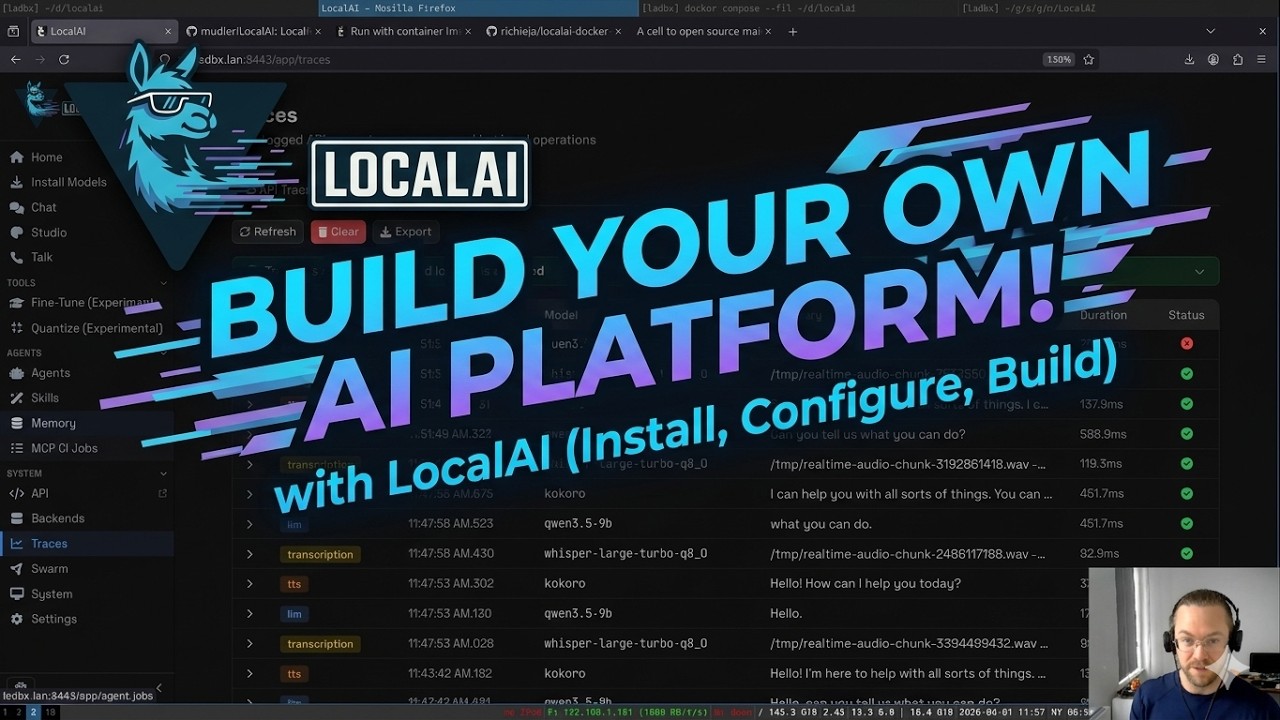The width and height of the screenshot is (1280, 720).
Task: Reload the current page
Action: pyautogui.click(x=64, y=59)
